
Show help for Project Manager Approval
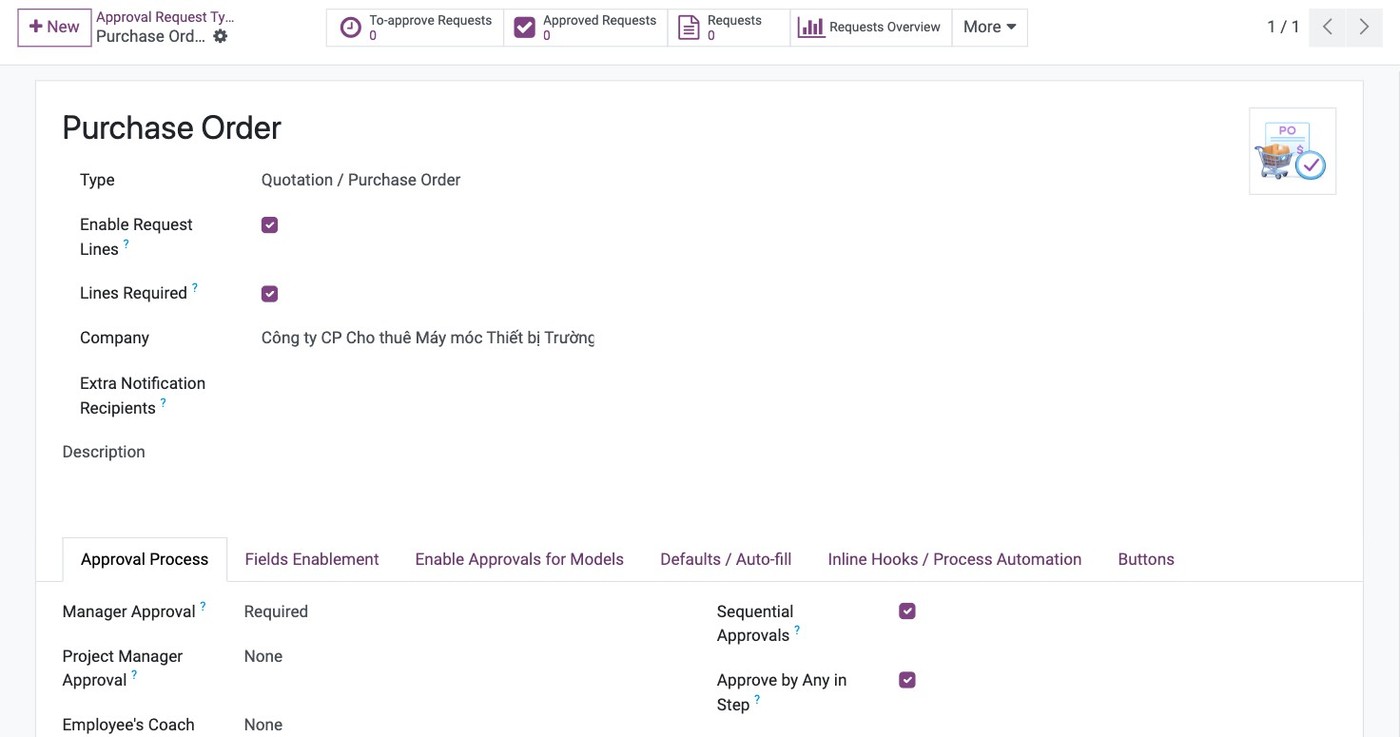(x=134, y=674)
